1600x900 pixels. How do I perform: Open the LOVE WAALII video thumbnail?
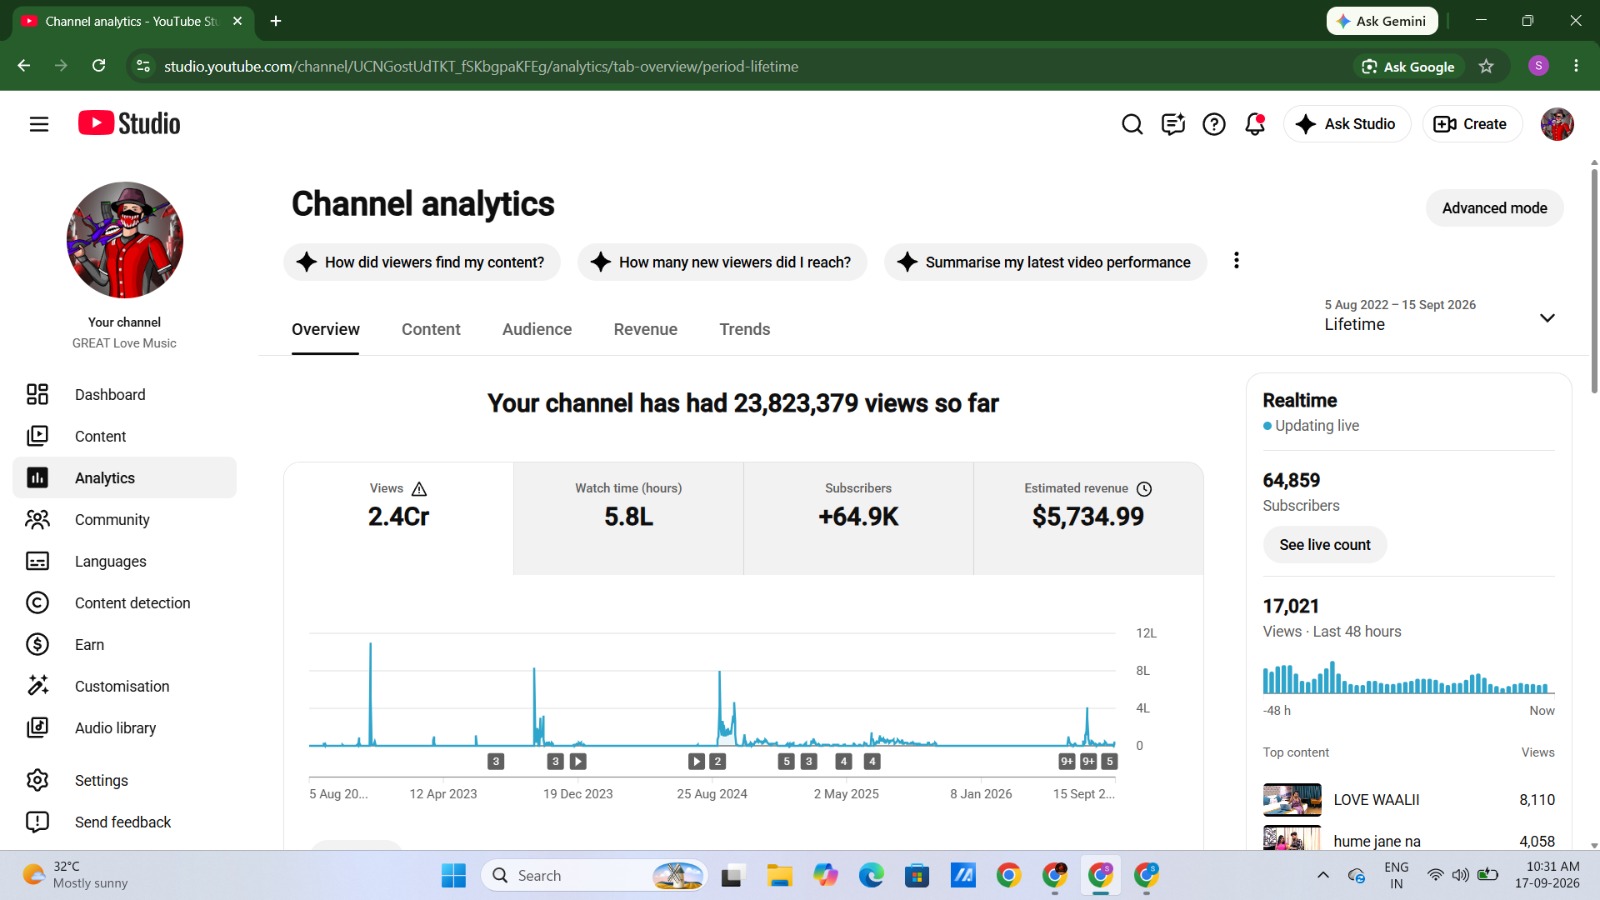point(1292,800)
